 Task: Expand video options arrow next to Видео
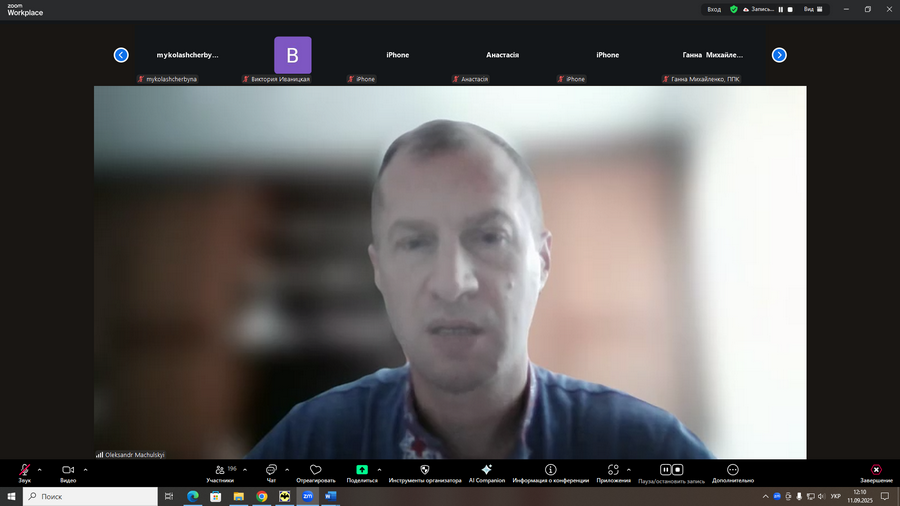click(x=85, y=469)
